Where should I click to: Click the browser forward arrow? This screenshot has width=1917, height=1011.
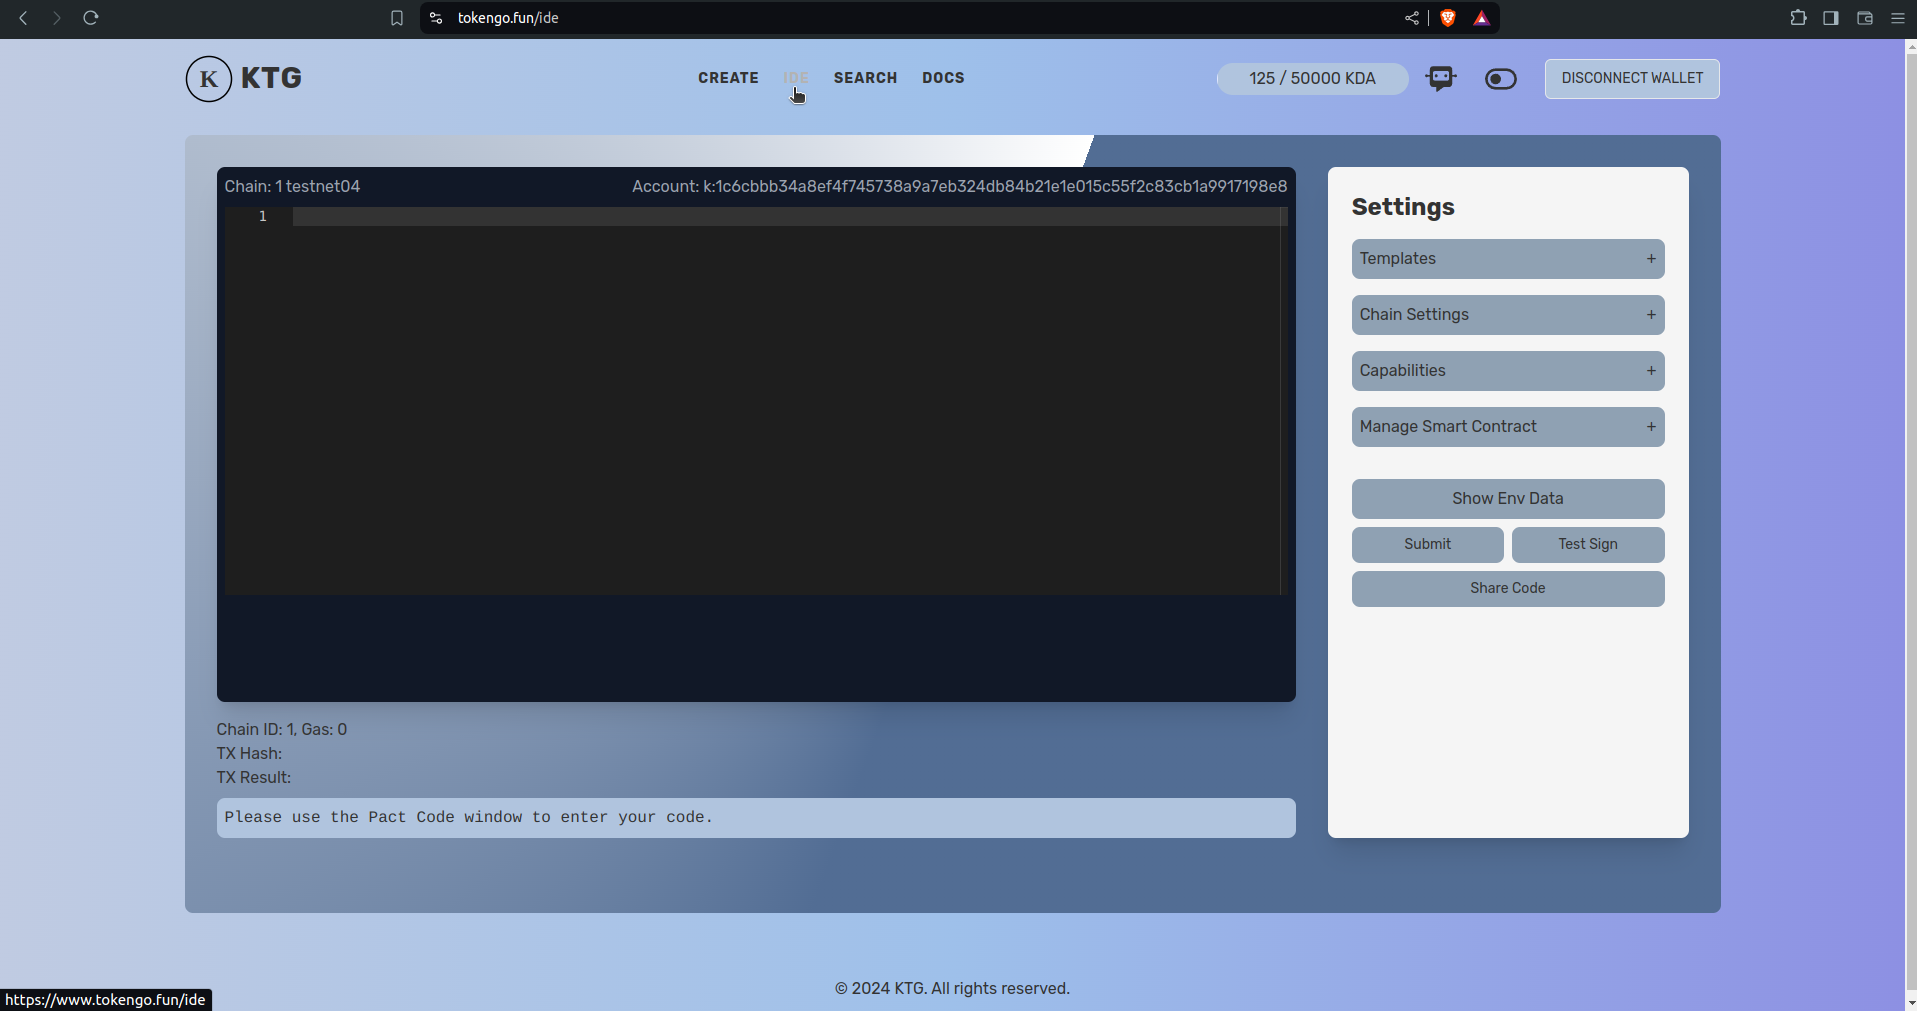(56, 18)
